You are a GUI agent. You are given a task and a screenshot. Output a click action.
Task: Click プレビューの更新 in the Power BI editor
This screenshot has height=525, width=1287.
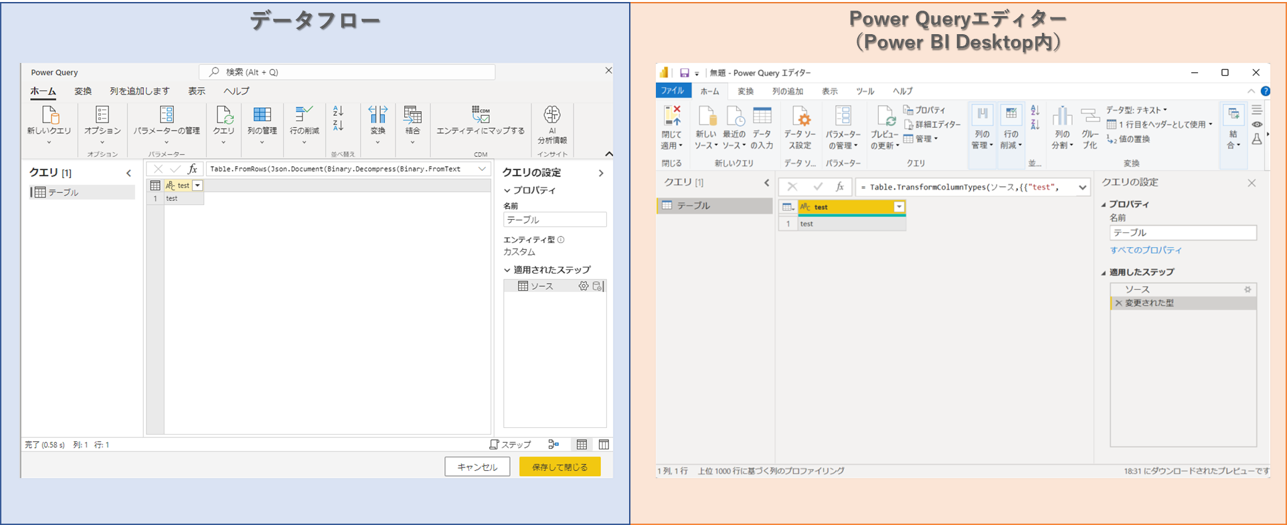click(x=884, y=128)
